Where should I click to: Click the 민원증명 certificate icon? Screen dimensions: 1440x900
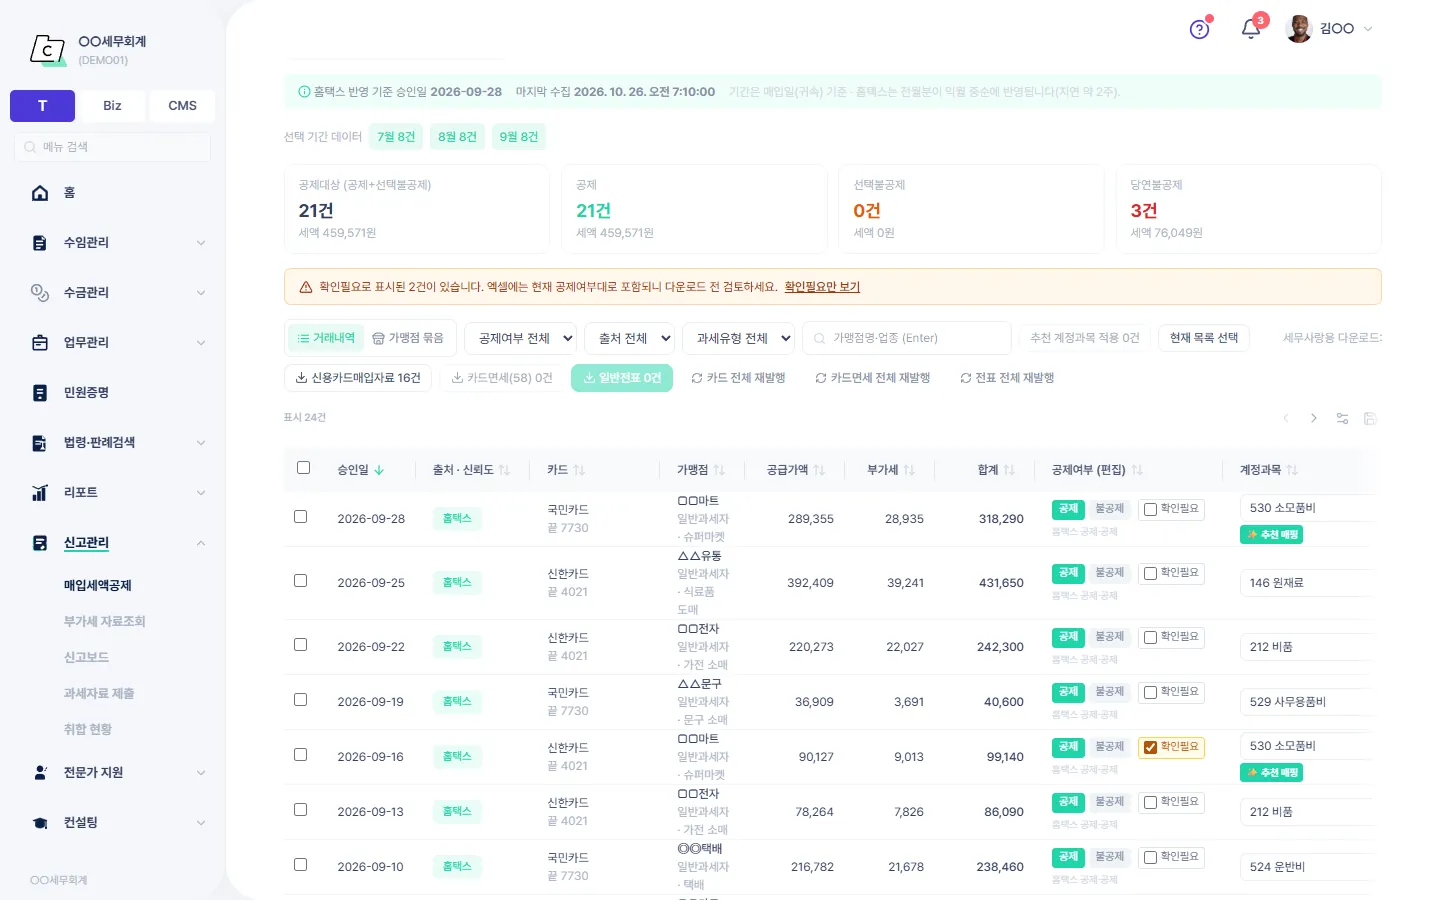point(40,393)
